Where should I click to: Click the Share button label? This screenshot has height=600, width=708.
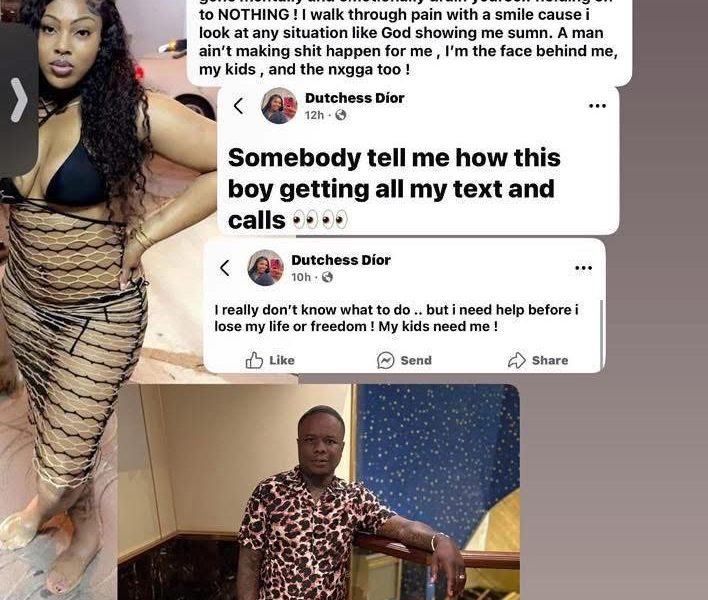[x=550, y=360]
